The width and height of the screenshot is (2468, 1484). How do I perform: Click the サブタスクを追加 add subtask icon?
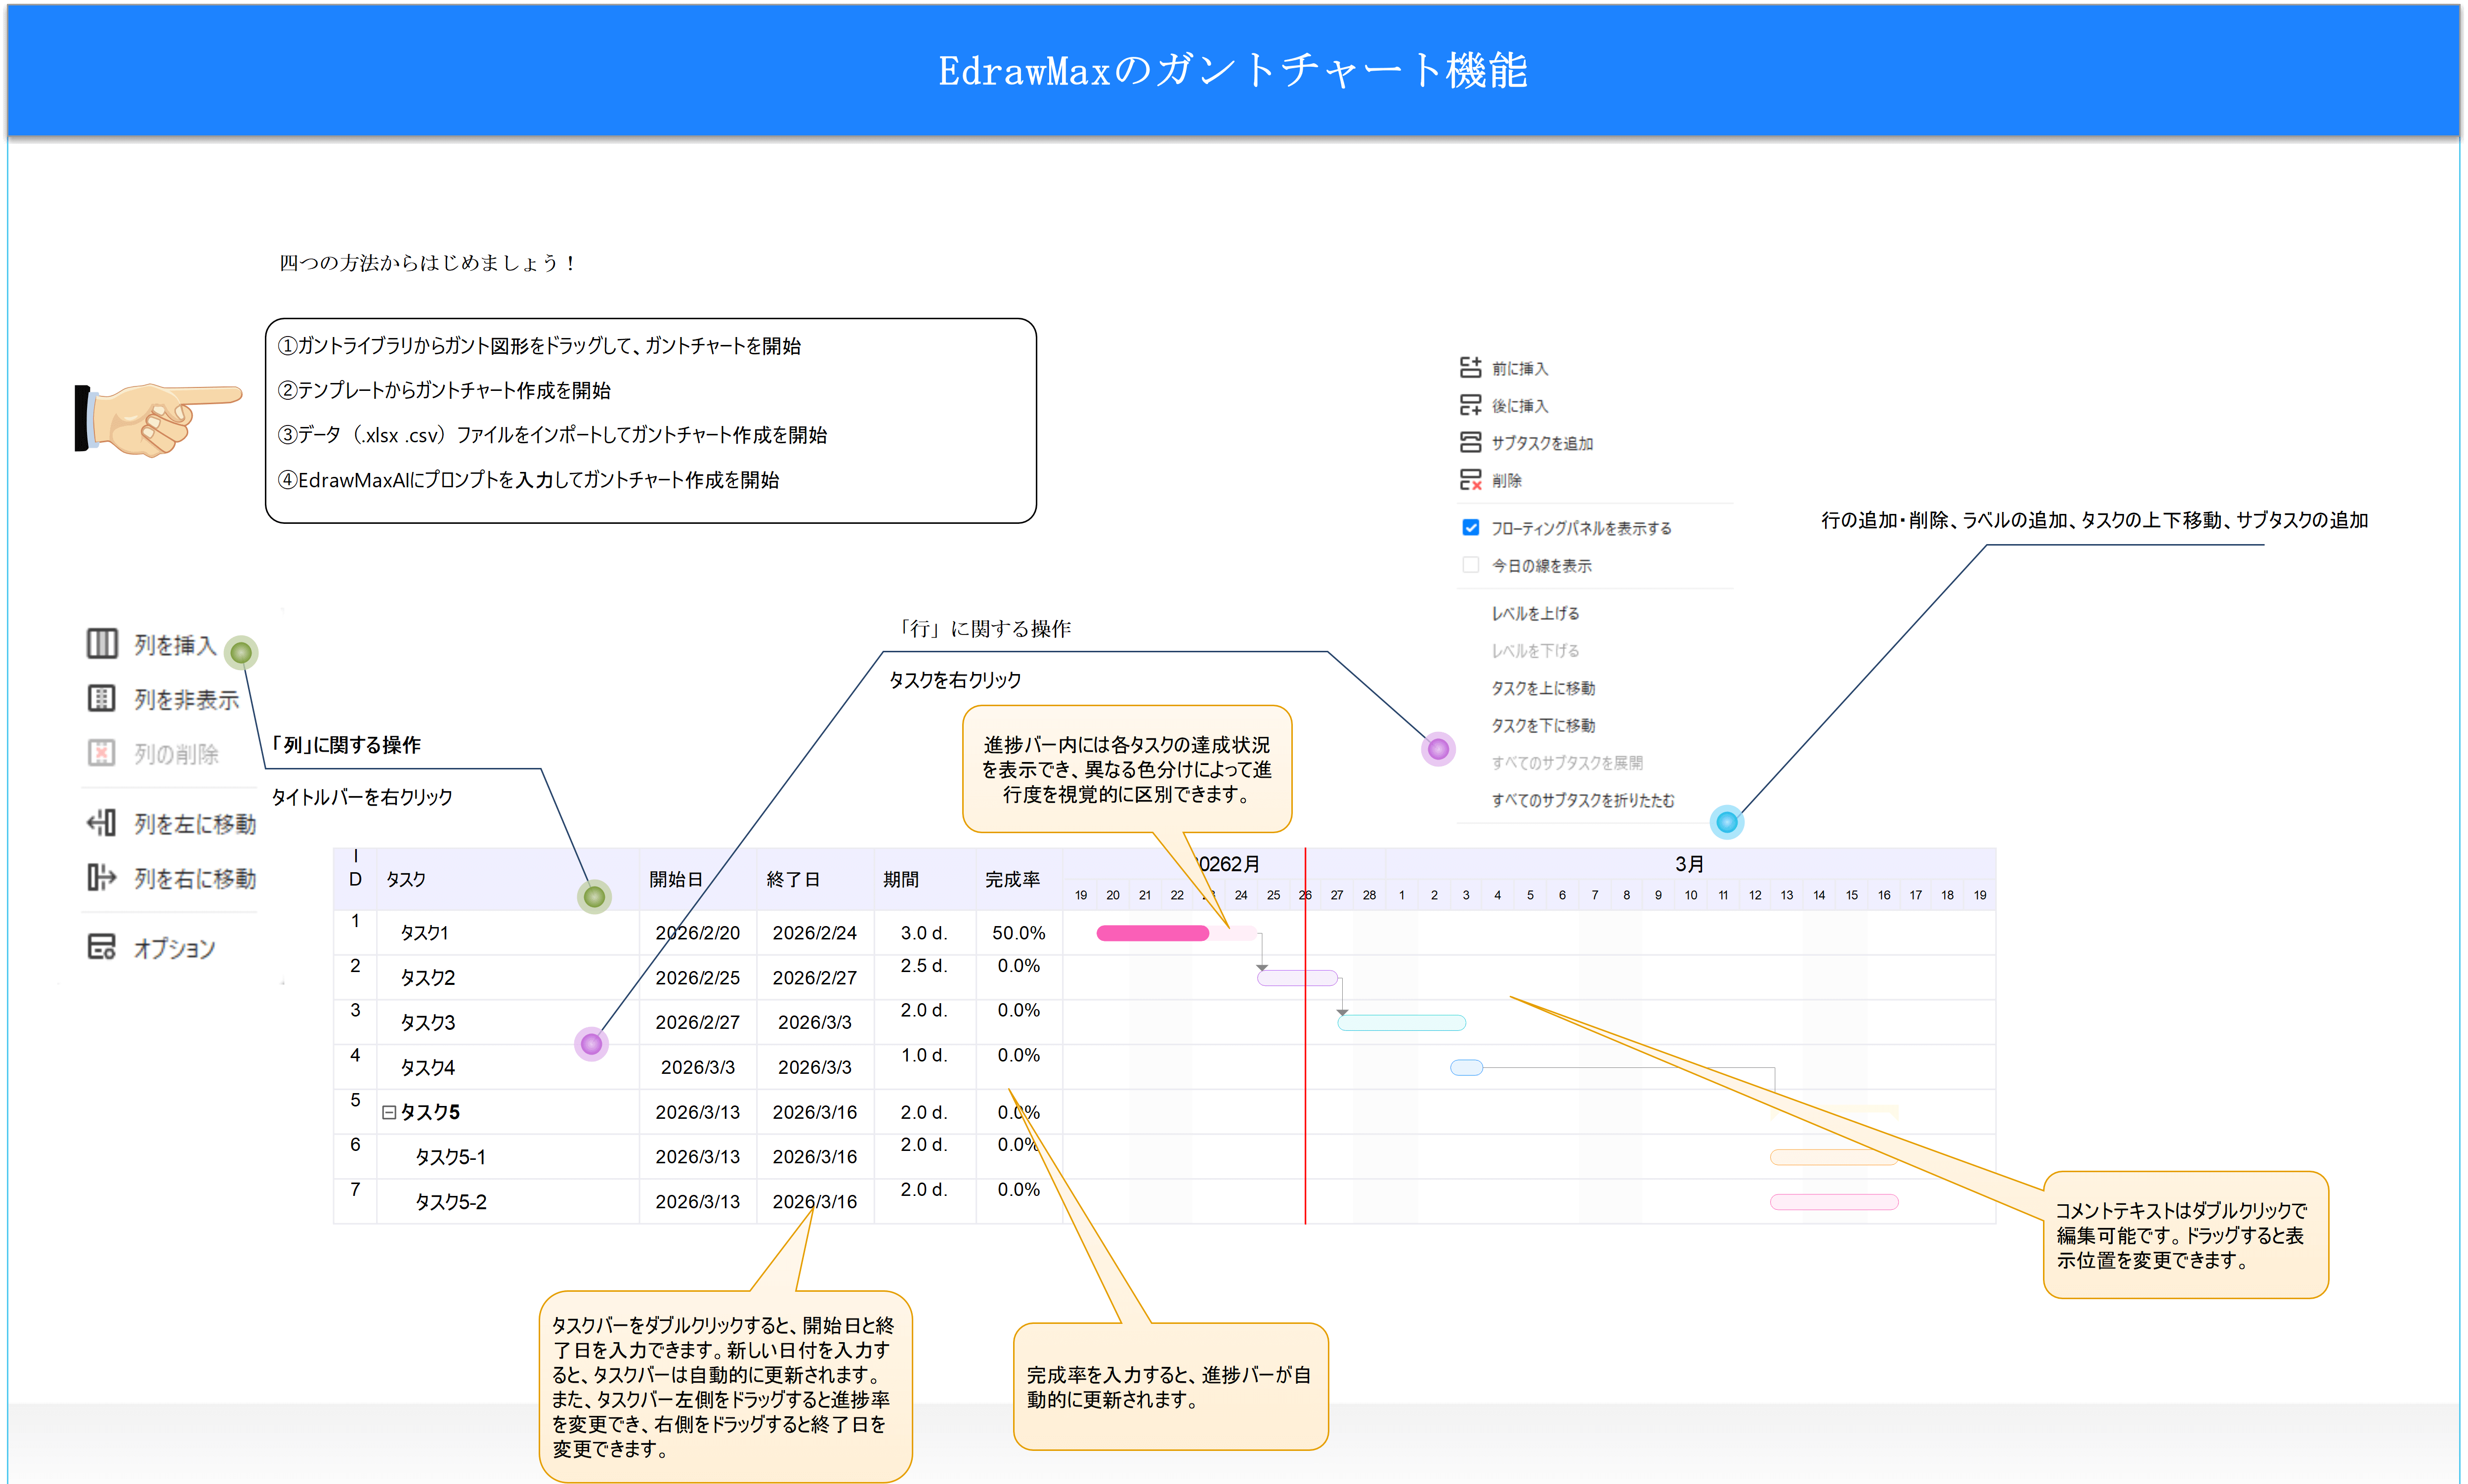(x=1470, y=442)
